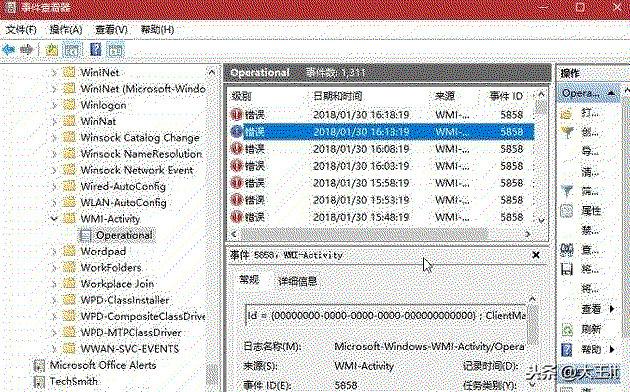Expand the WinINet folder node

(x=54, y=73)
